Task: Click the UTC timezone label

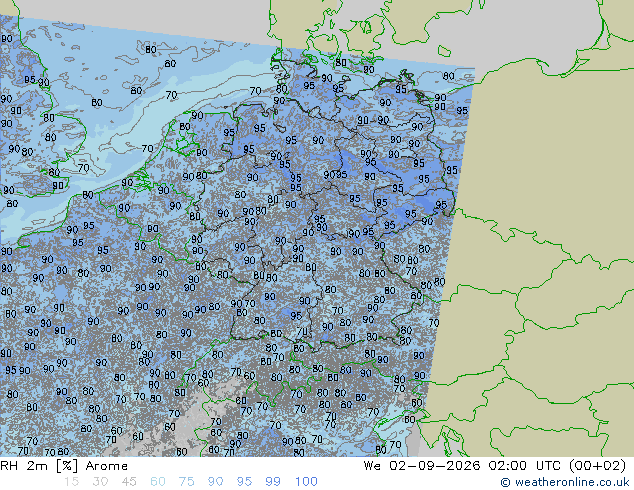Action: [x=548, y=466]
